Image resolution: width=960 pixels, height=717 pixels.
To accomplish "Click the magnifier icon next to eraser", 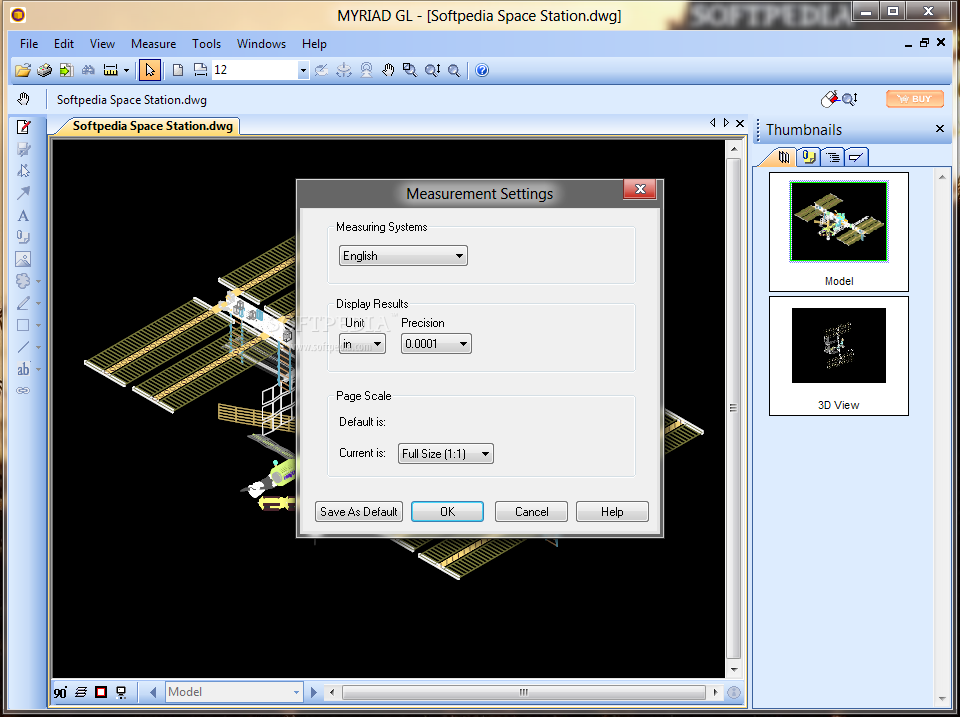I will (x=850, y=99).
